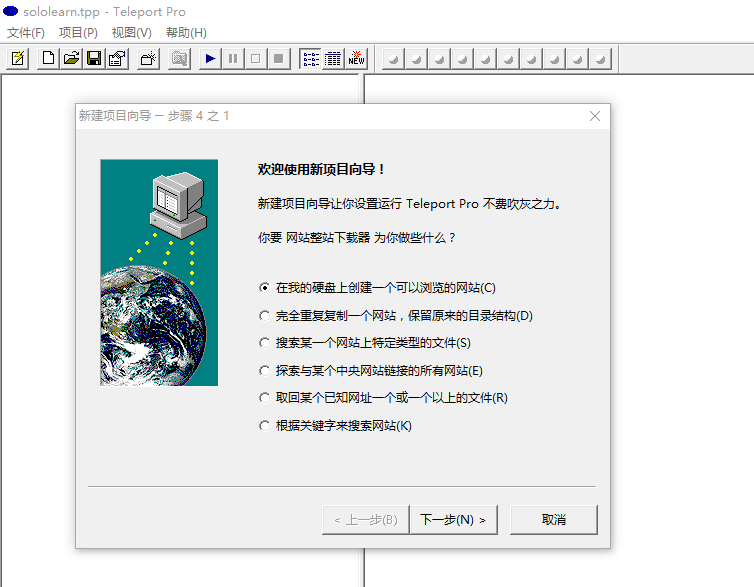Click the last thread status indicator
The width and height of the screenshot is (754, 587).
coord(600,59)
